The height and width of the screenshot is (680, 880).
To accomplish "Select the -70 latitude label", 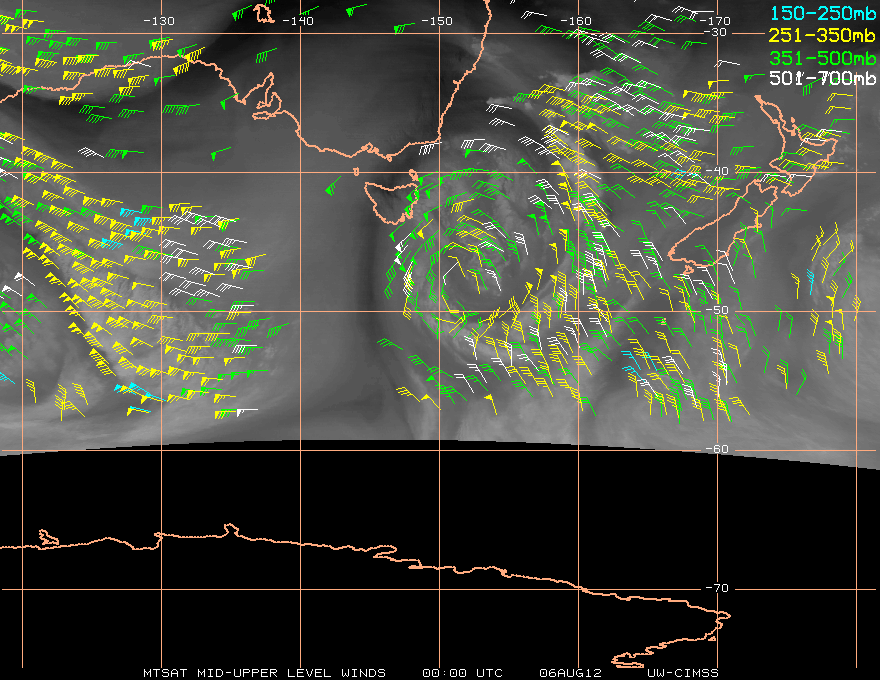I will 716,588.
